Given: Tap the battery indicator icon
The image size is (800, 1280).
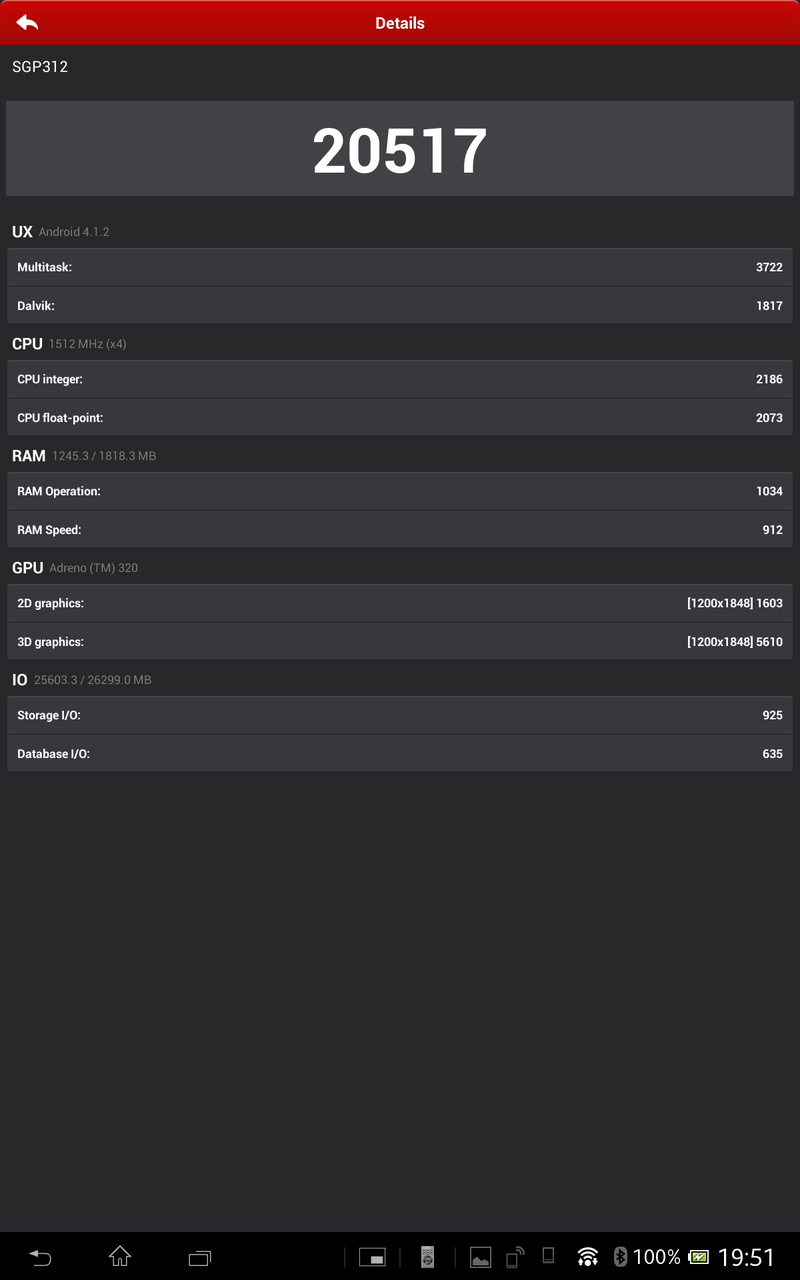Looking at the screenshot, I should coord(698,1257).
